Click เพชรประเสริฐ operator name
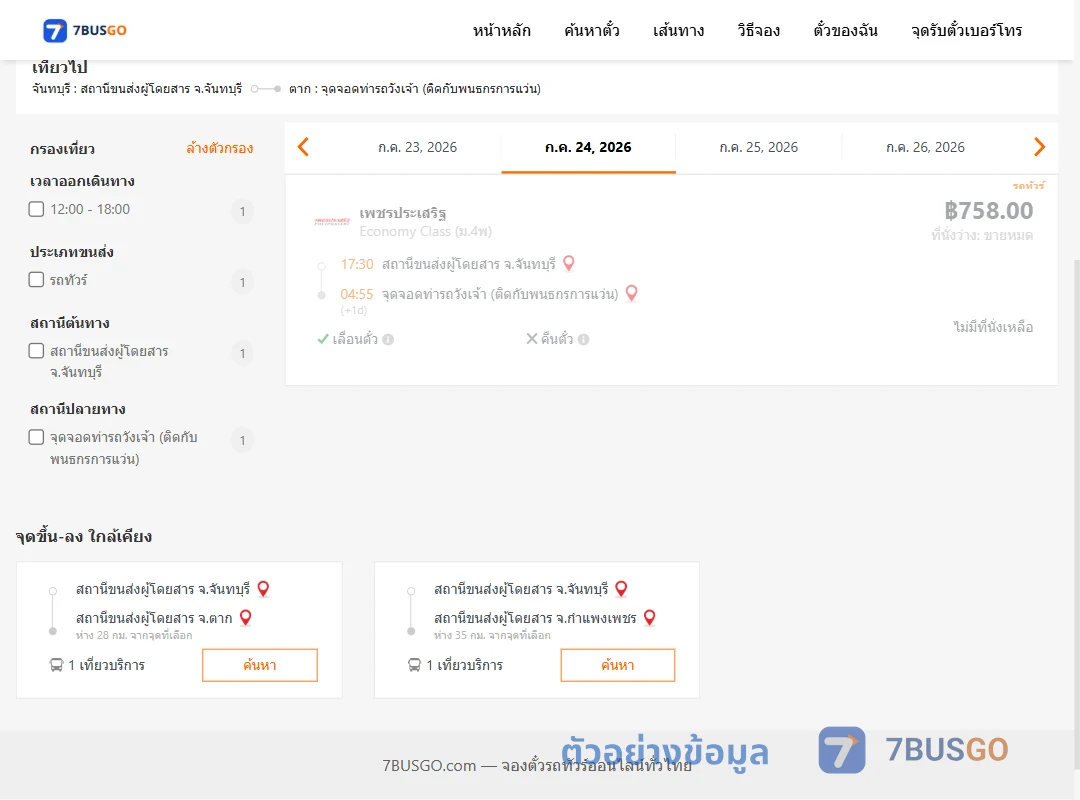Image resolution: width=1080 pixels, height=800 pixels. 403,213
